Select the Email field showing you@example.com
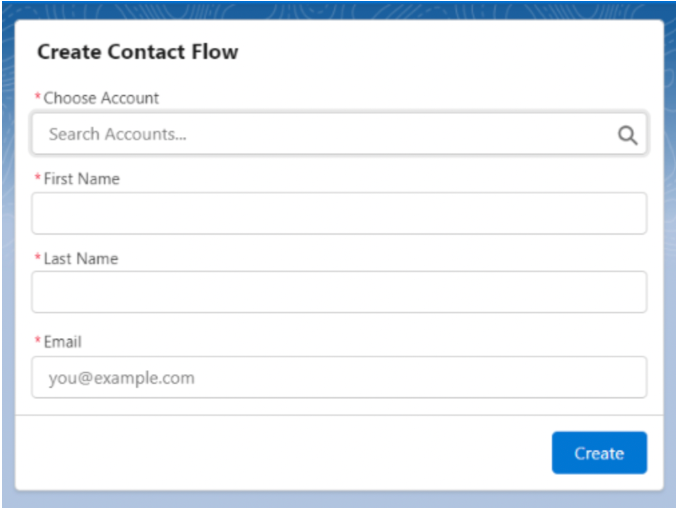 339,377
